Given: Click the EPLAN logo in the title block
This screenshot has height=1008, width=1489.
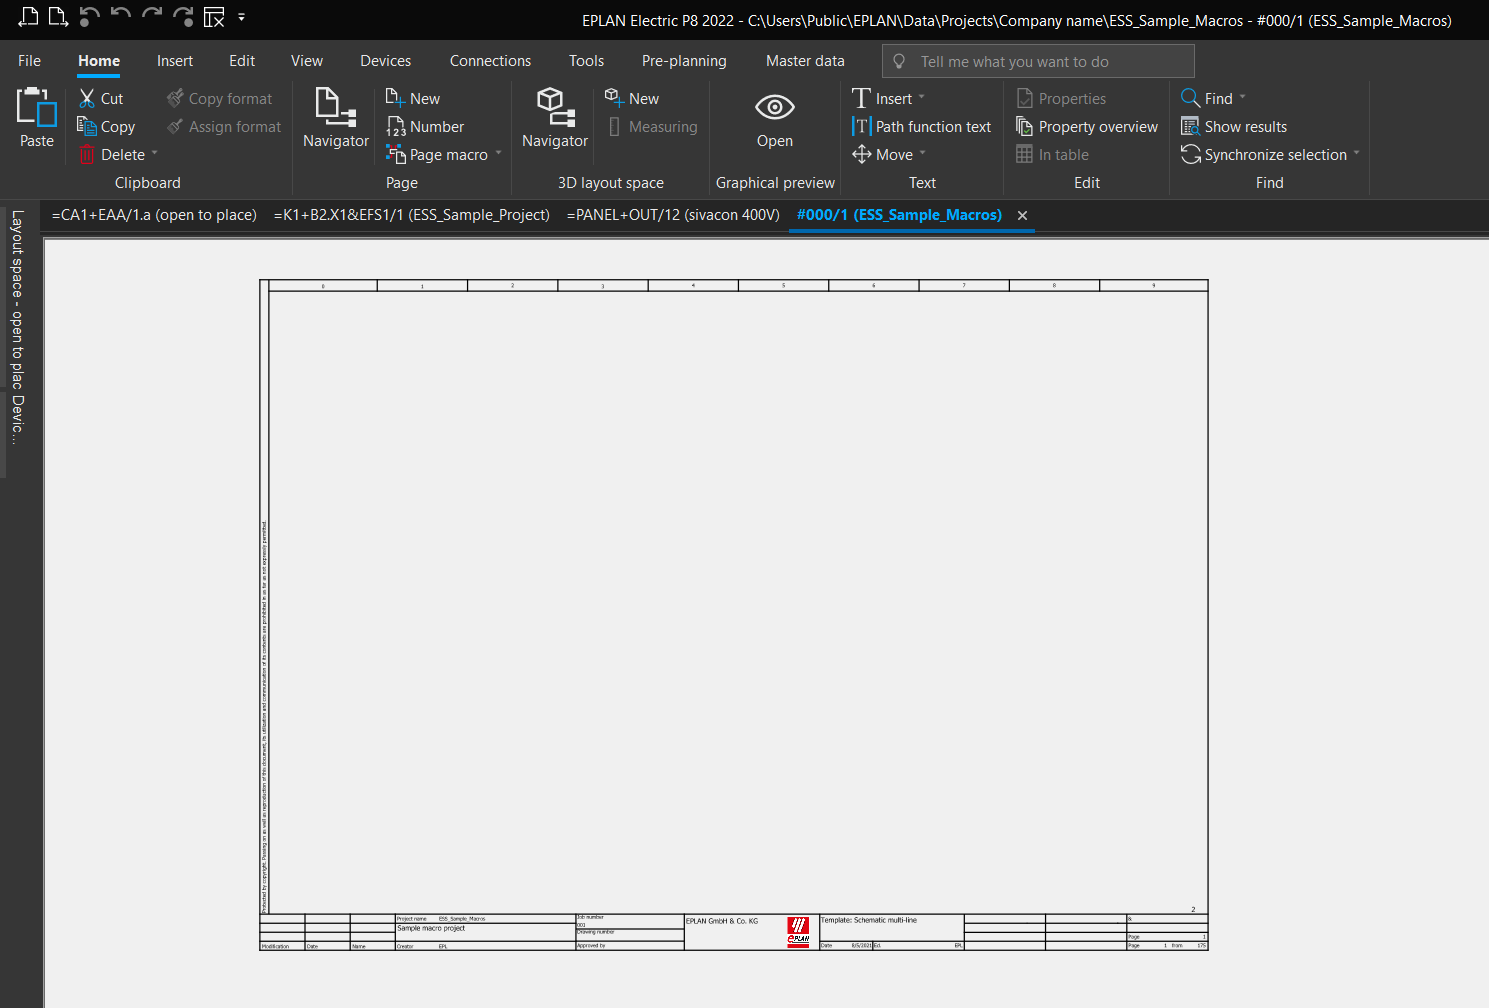Looking at the screenshot, I should click(x=798, y=931).
